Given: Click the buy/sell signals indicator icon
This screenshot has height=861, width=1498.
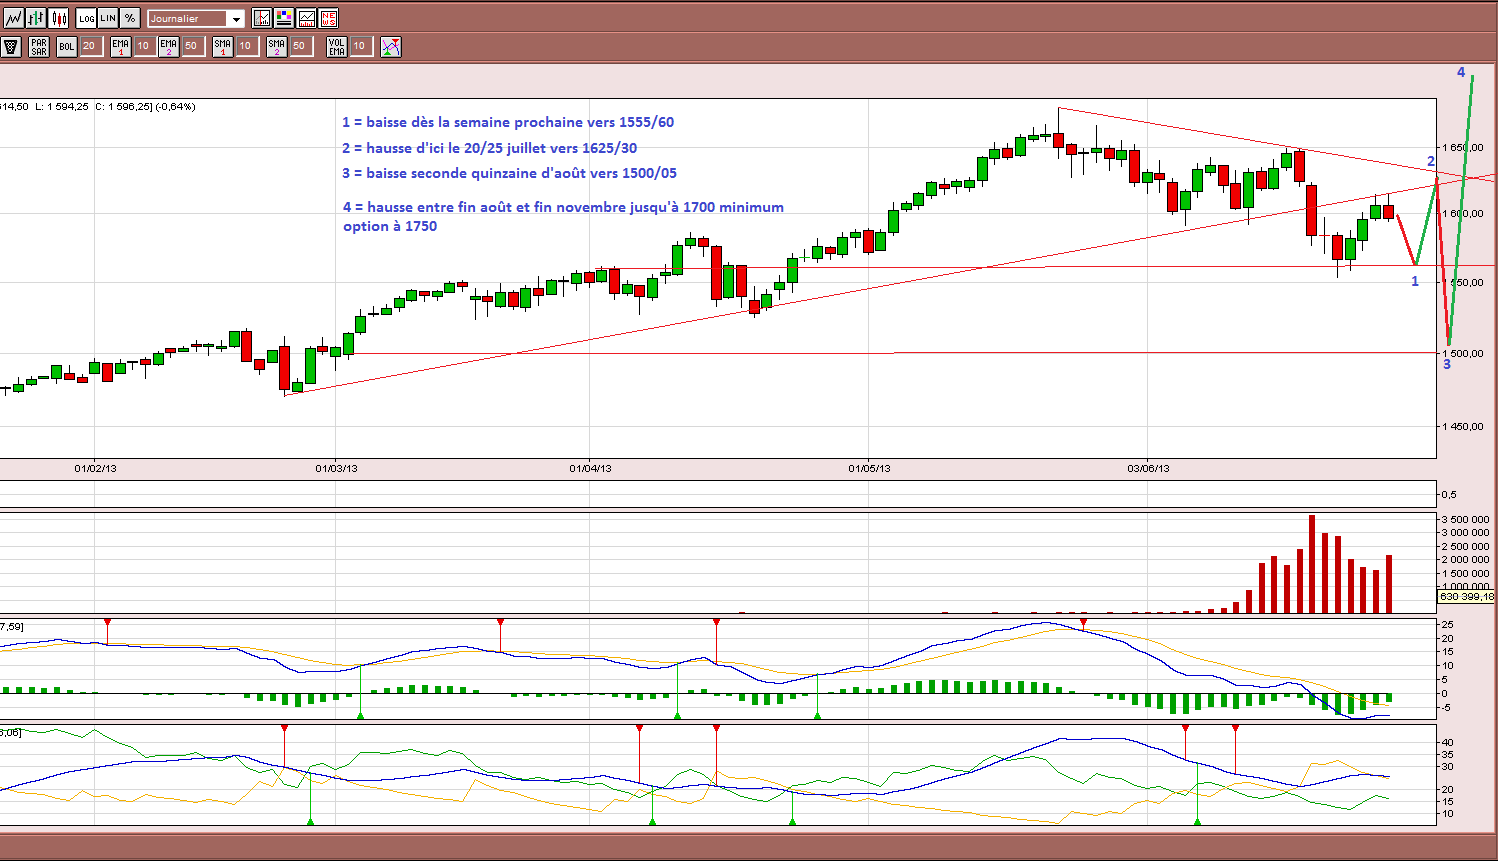Looking at the screenshot, I should point(391,46).
